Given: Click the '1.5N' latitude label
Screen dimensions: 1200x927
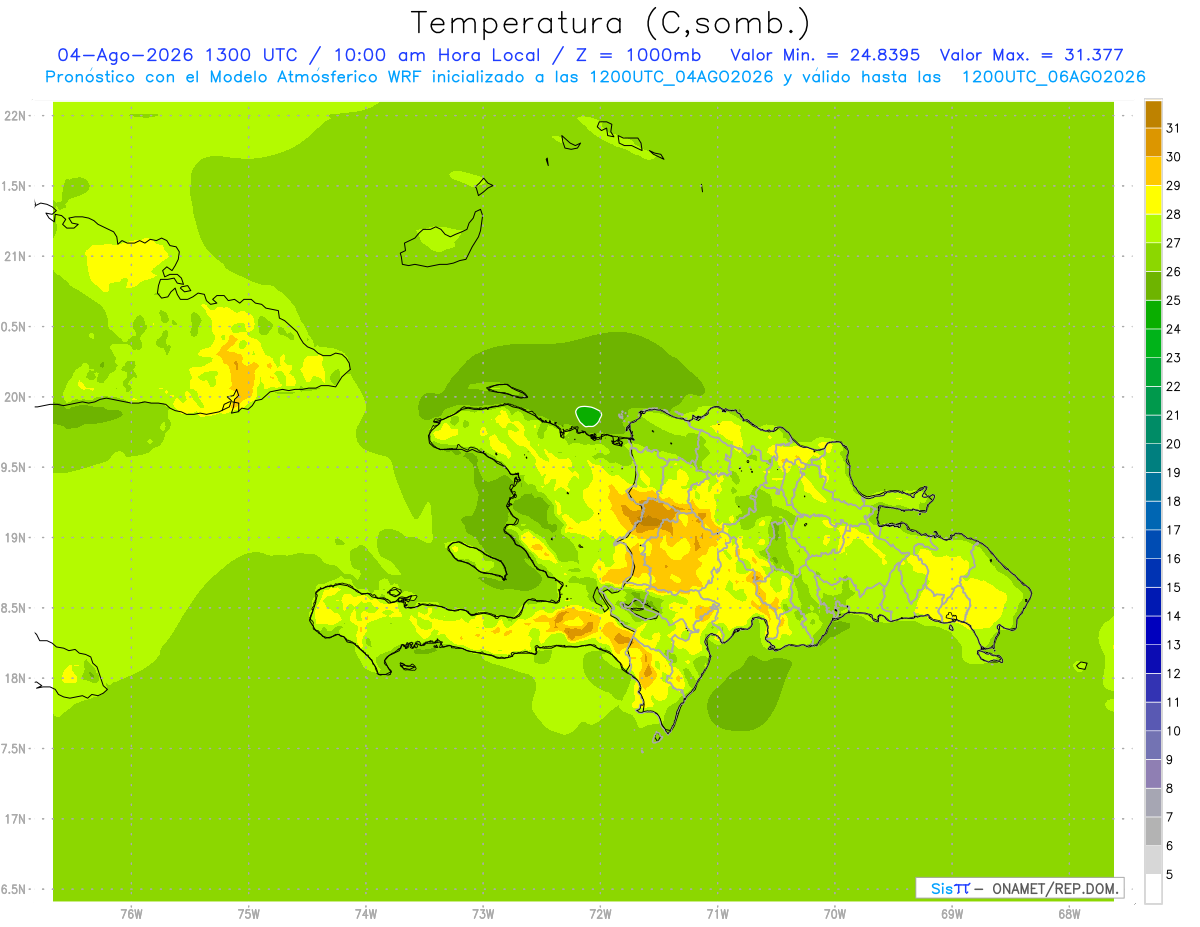Looking at the screenshot, I should [x=13, y=186].
